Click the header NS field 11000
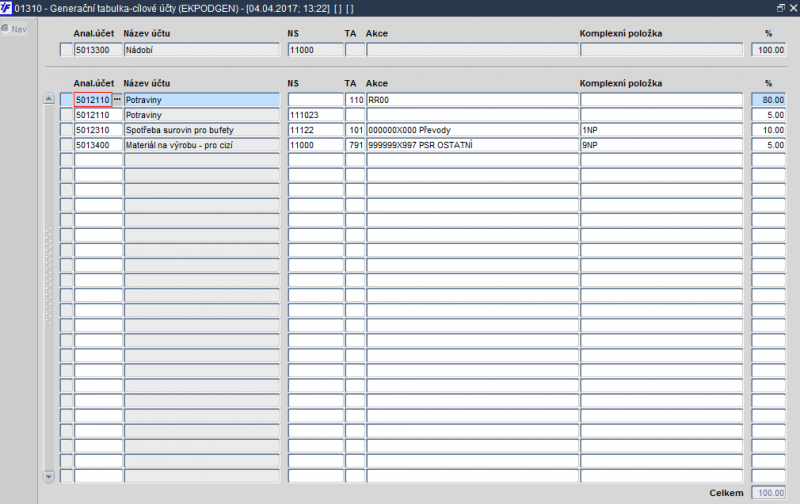The width and height of the screenshot is (800, 504). click(x=316, y=50)
